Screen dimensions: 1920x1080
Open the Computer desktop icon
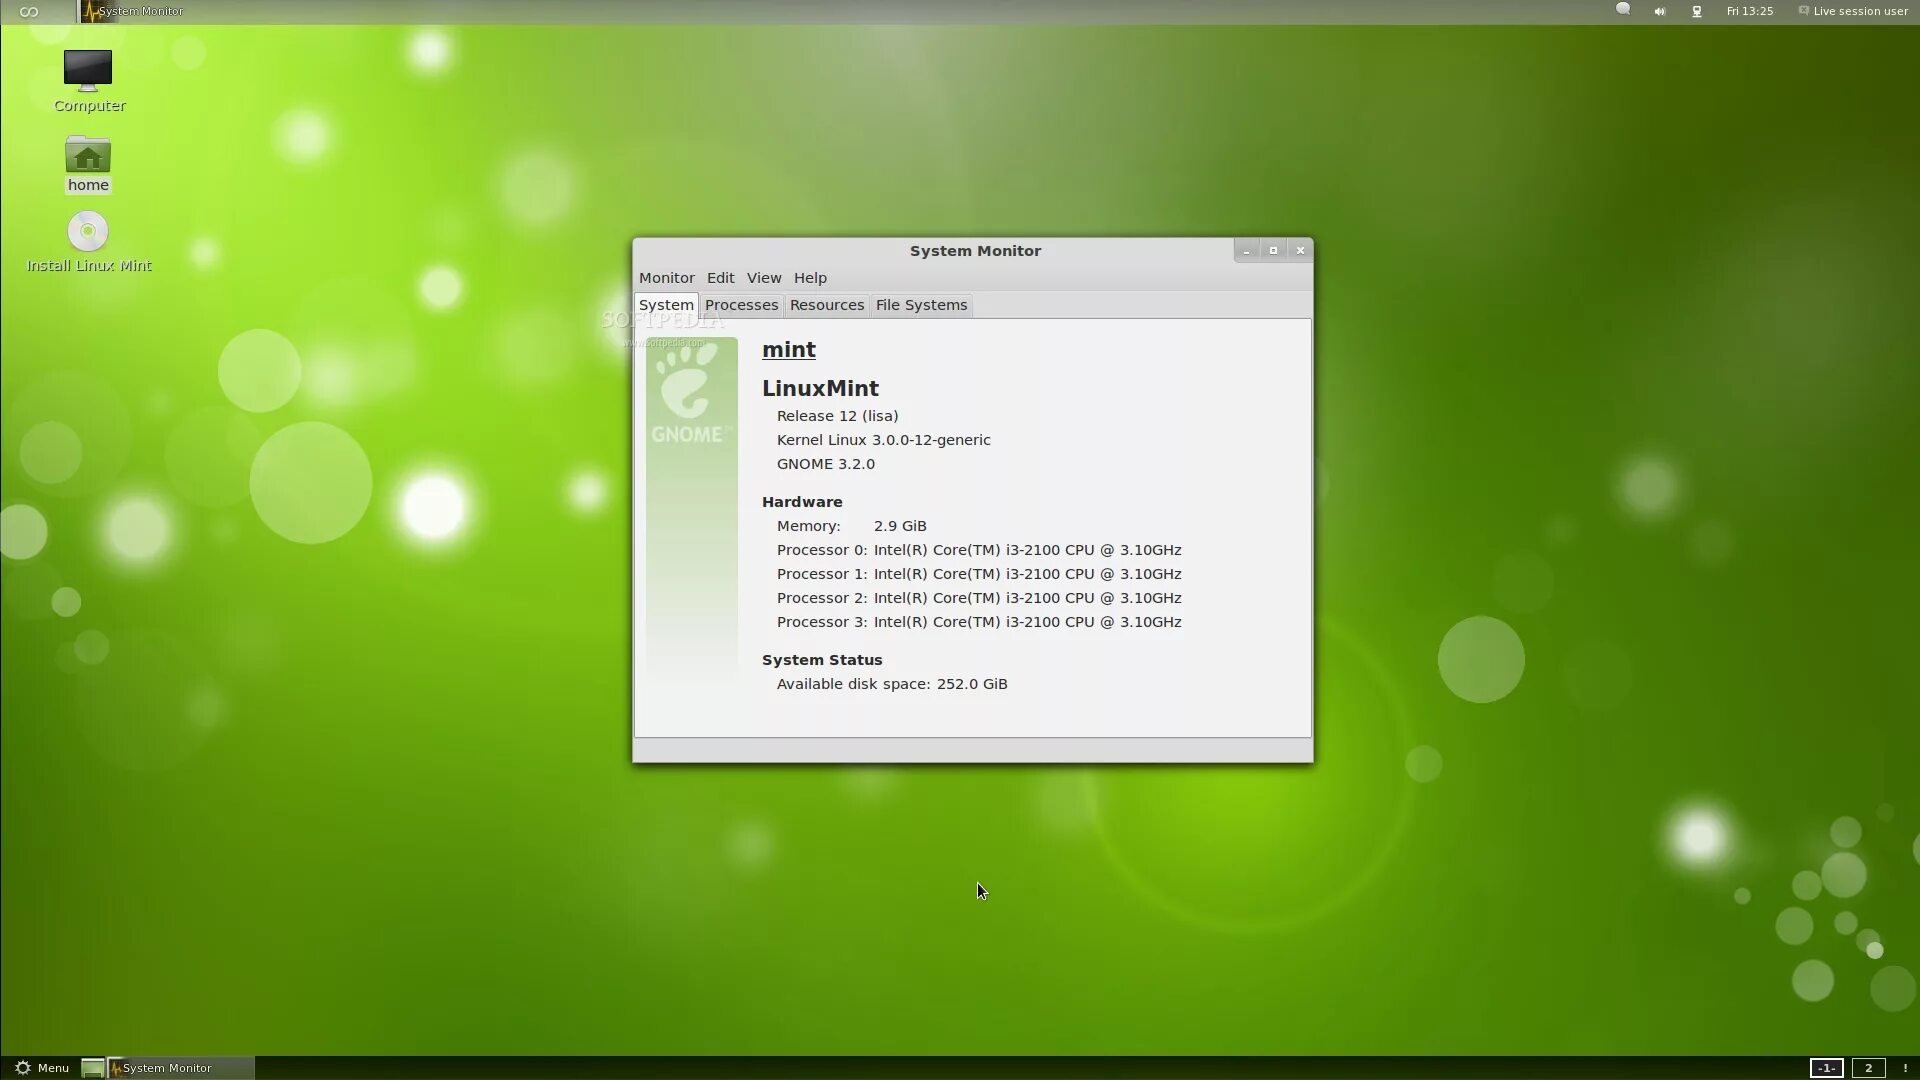click(88, 71)
